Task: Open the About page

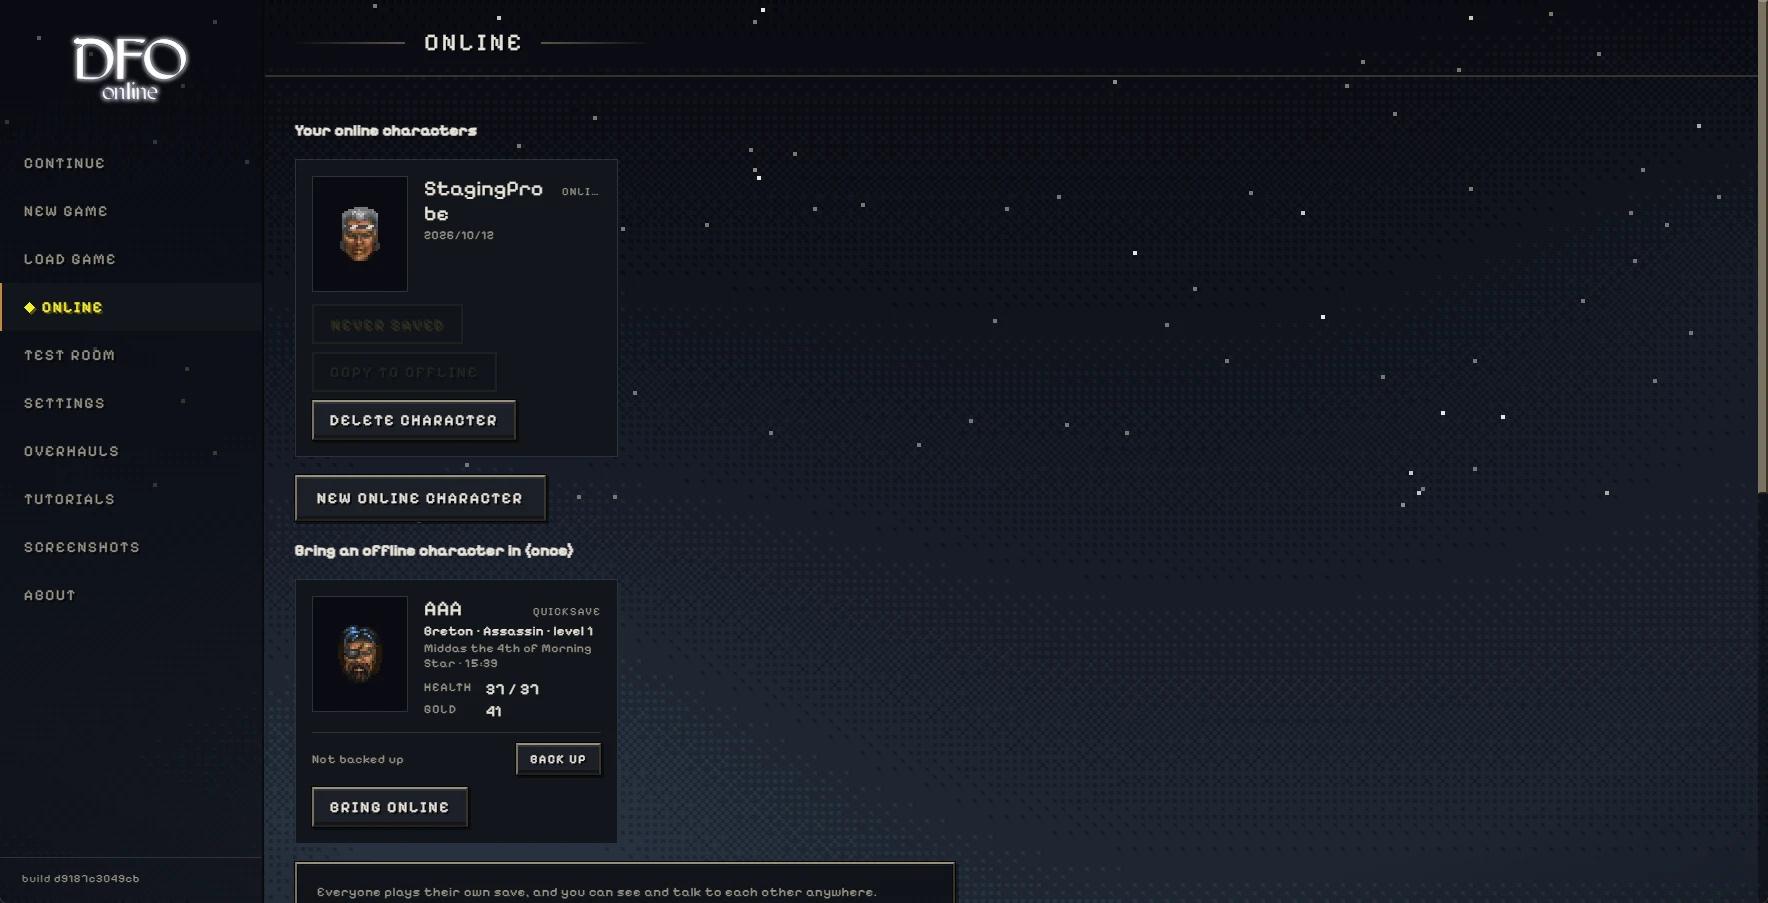Action: point(50,595)
